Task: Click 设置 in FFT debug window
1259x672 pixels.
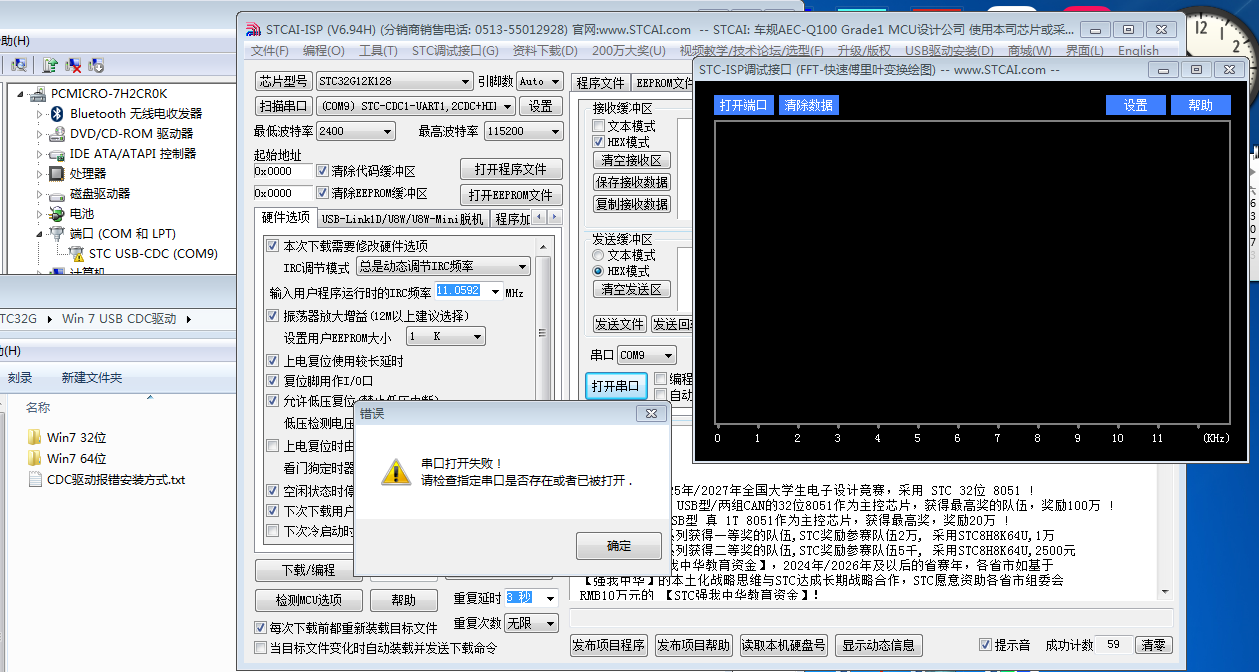Action: click(x=1136, y=105)
